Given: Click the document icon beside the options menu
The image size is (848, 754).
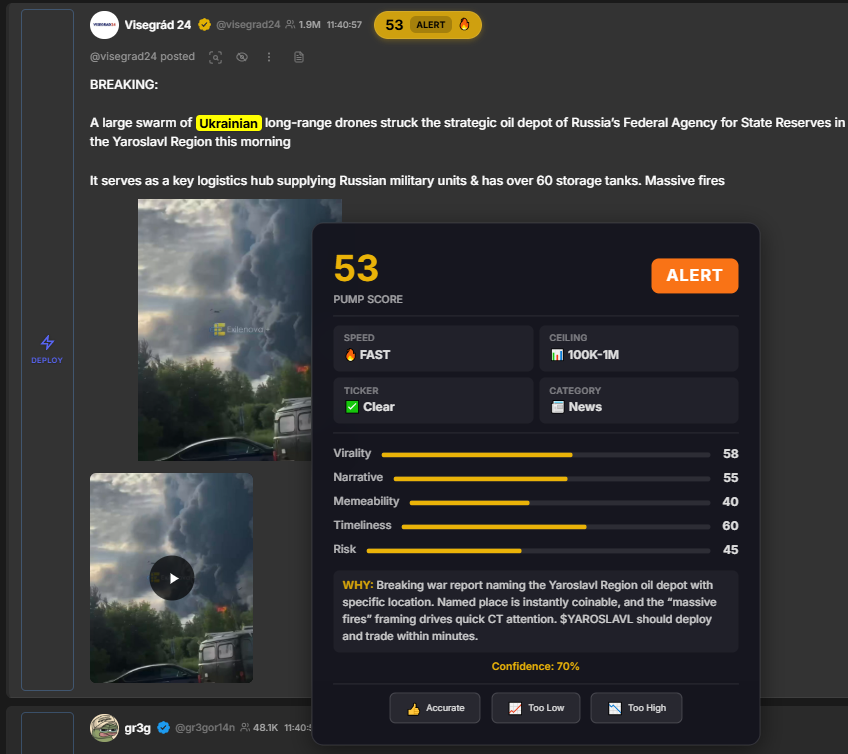Looking at the screenshot, I should (299, 57).
